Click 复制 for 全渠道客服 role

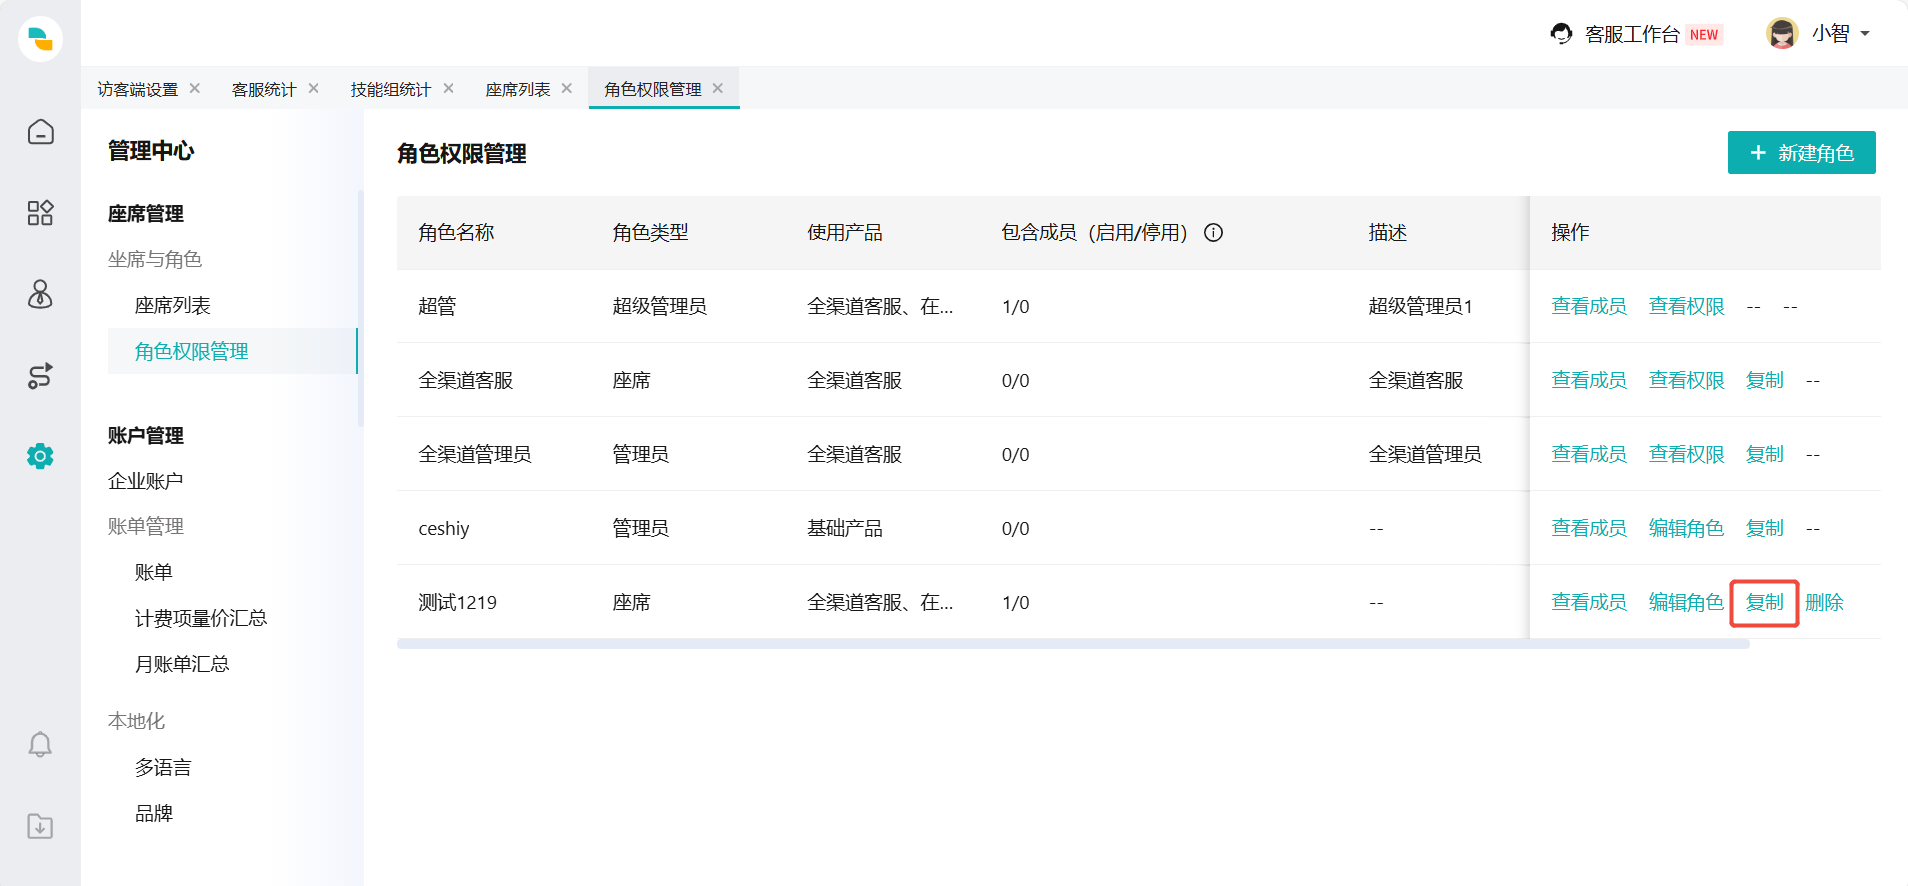point(1765,380)
